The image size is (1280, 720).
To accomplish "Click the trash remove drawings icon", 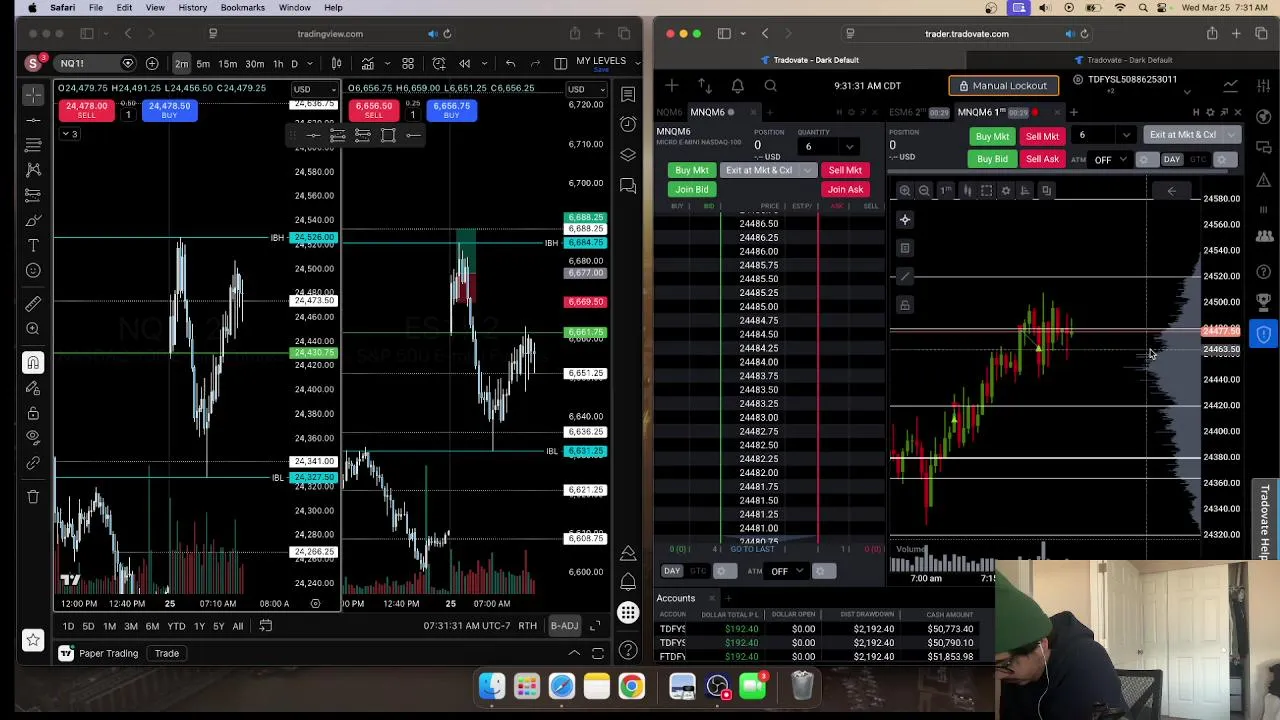I will (x=33, y=496).
